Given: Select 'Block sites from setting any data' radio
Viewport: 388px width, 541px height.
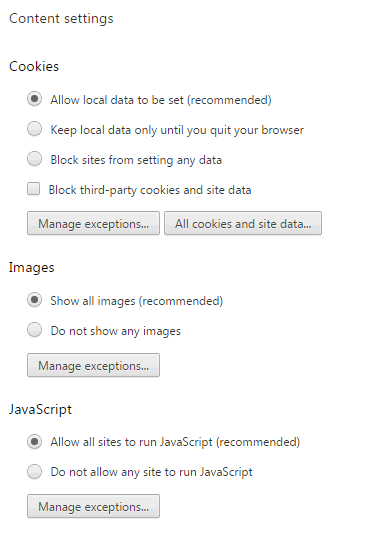Looking at the screenshot, I should point(34,159).
